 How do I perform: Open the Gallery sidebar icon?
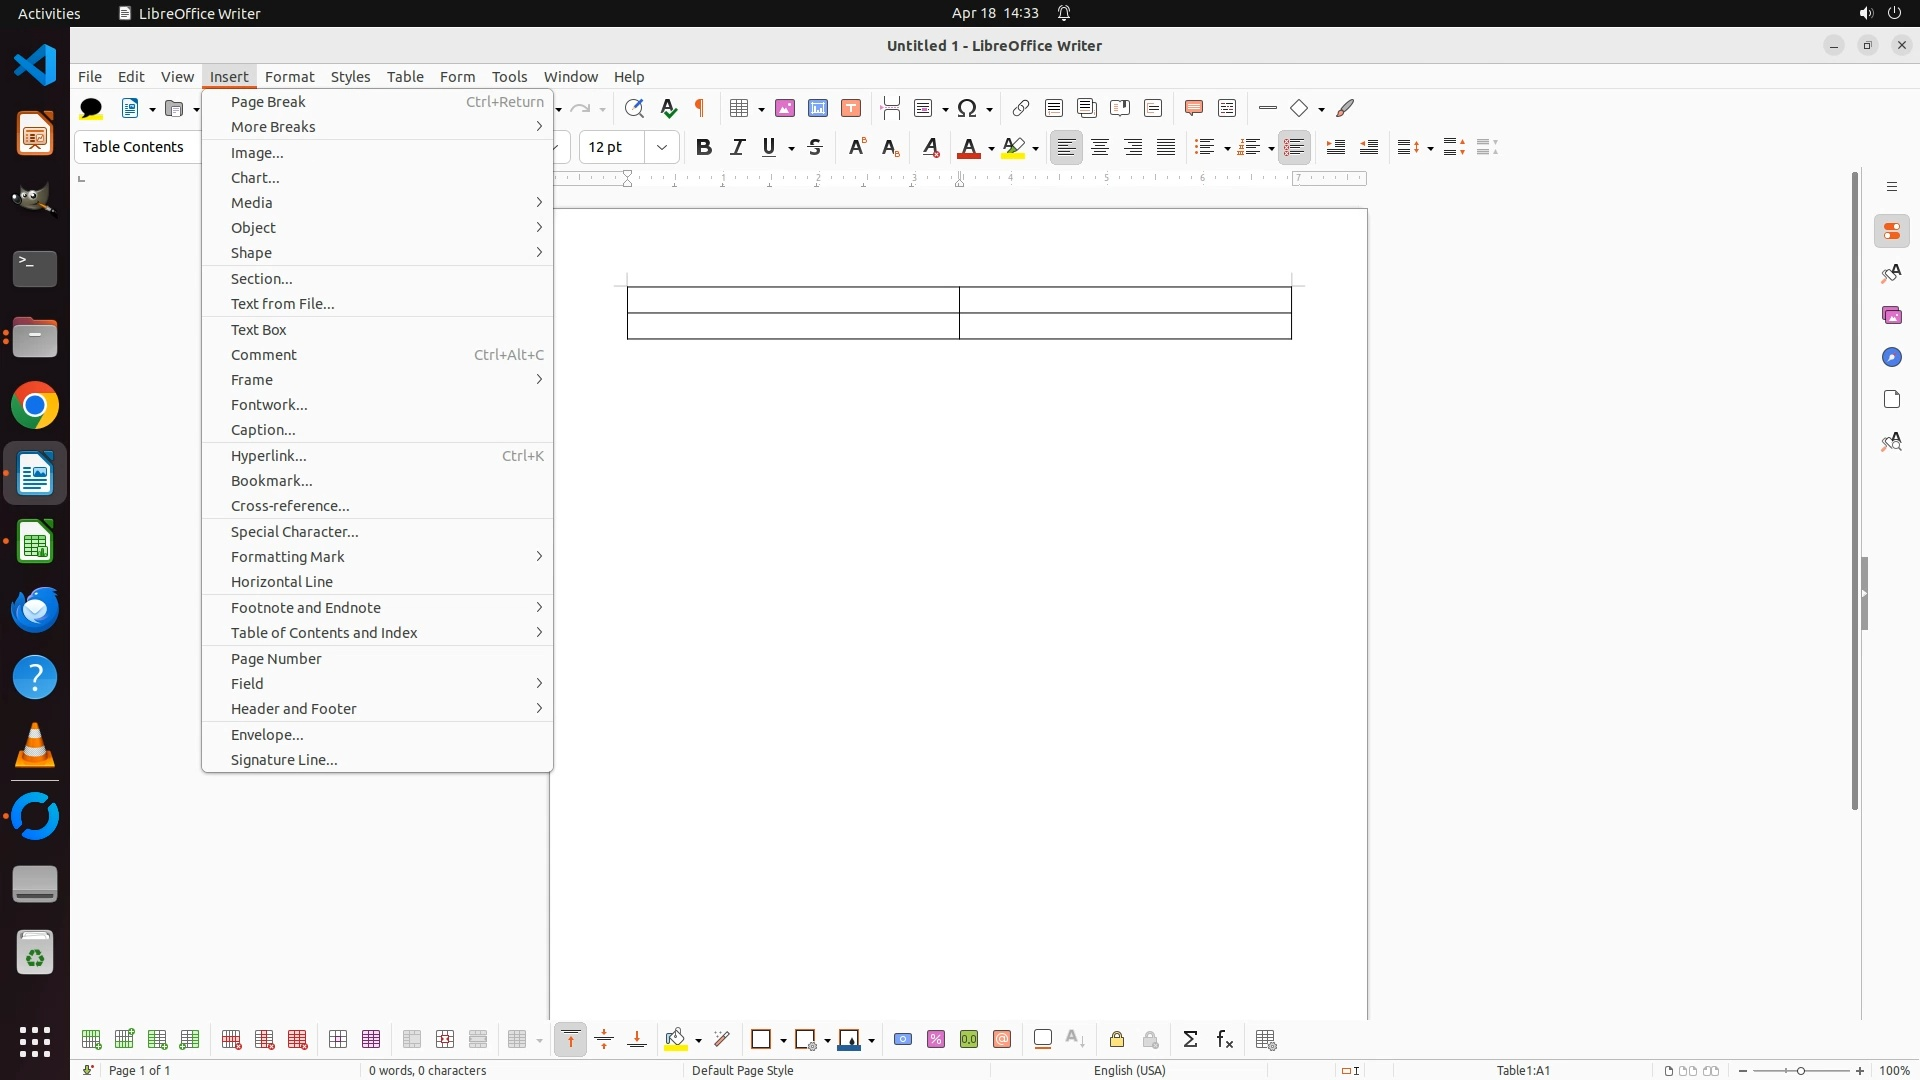pos(1891,316)
